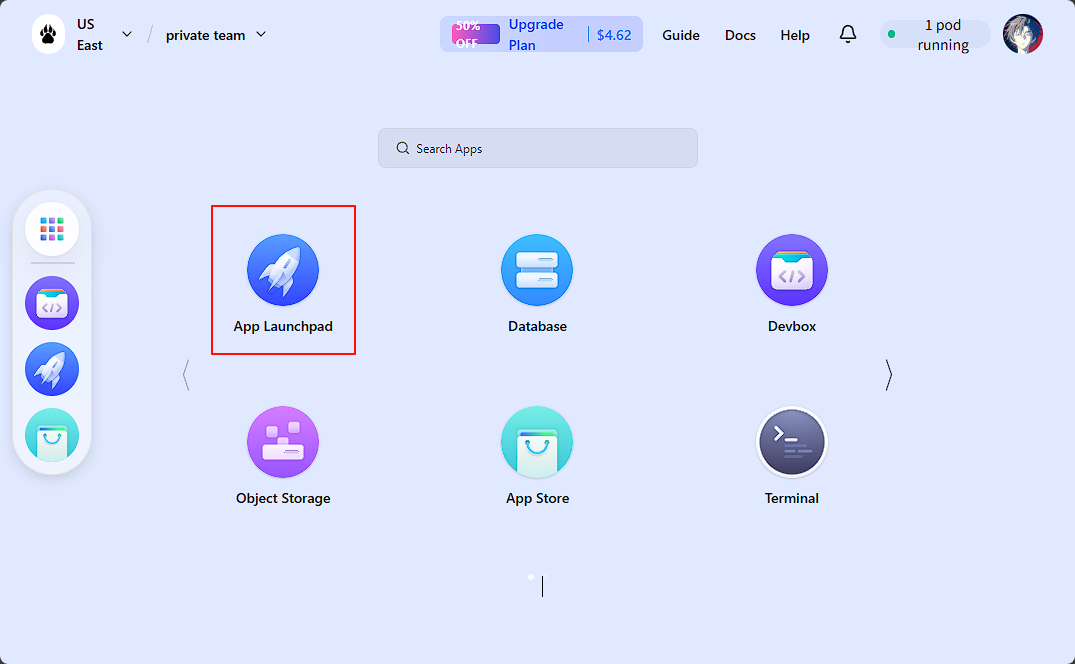This screenshot has height=664, width=1075.
Task: Expand the private team workspace dropdown
Action: (x=261, y=34)
